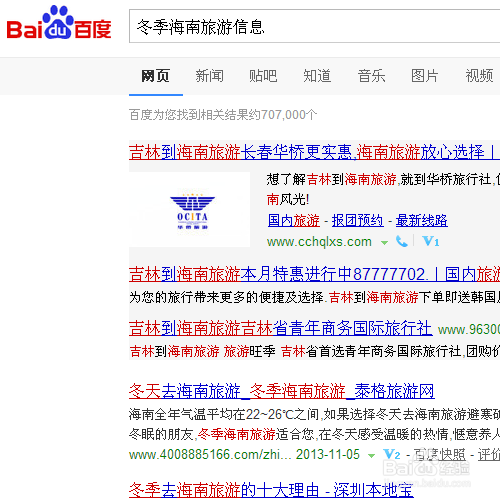Open the 视频 tab
500x501 pixels.
tap(479, 76)
